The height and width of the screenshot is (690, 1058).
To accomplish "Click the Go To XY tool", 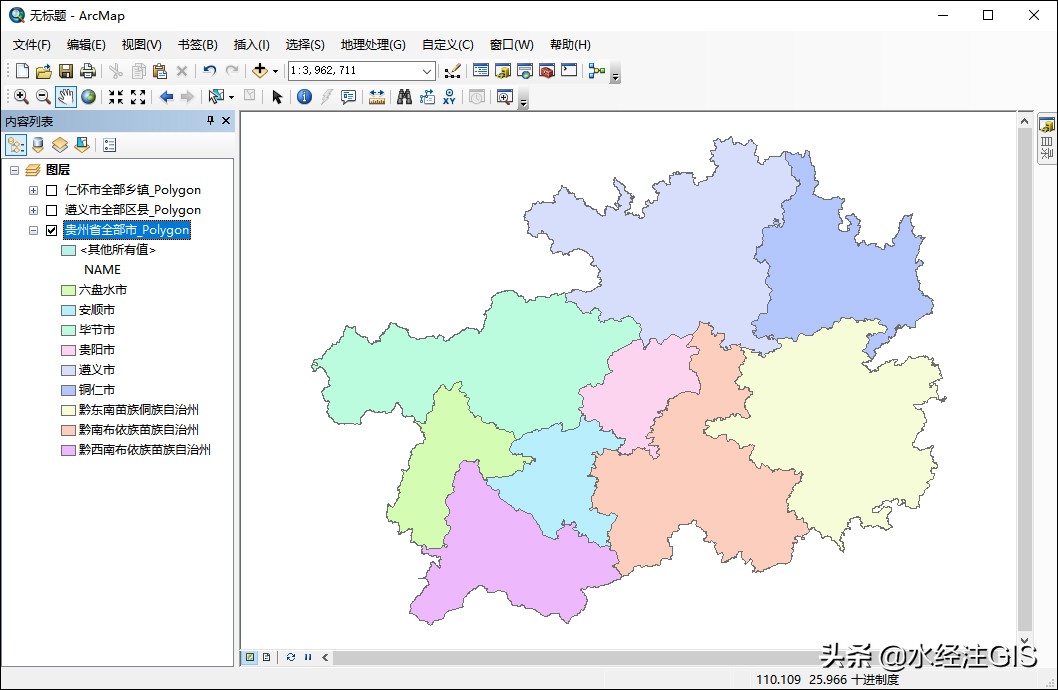I will coord(449,97).
